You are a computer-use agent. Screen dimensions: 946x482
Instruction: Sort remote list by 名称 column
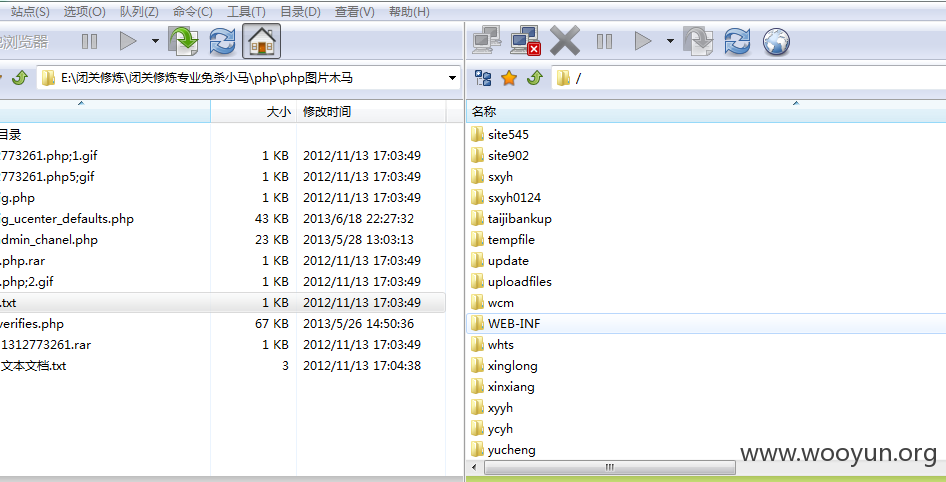(x=706, y=112)
